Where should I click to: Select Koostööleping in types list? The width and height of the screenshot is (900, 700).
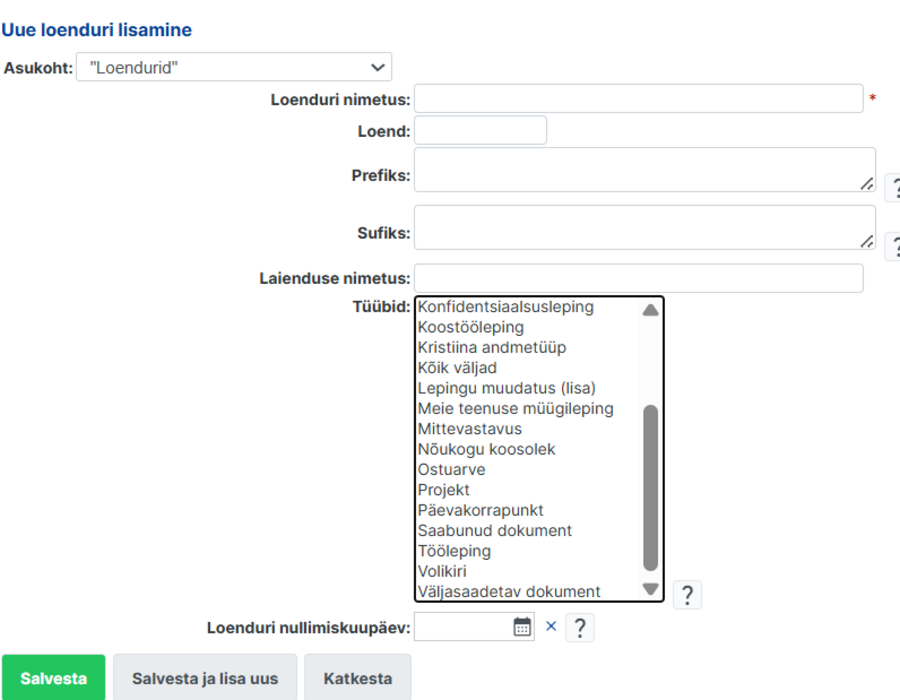click(x=471, y=327)
